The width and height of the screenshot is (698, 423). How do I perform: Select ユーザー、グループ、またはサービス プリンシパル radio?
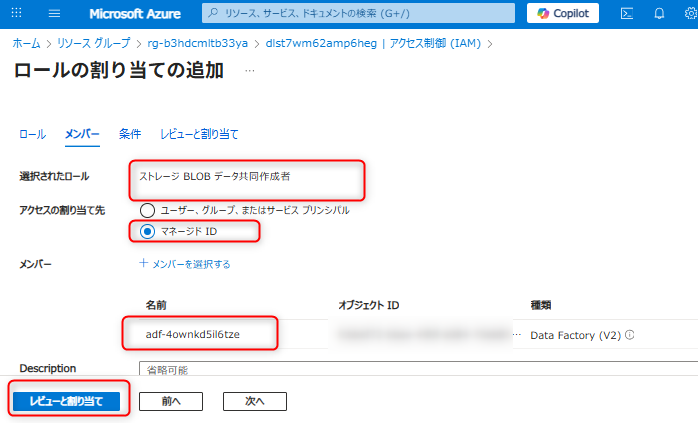pos(147,210)
